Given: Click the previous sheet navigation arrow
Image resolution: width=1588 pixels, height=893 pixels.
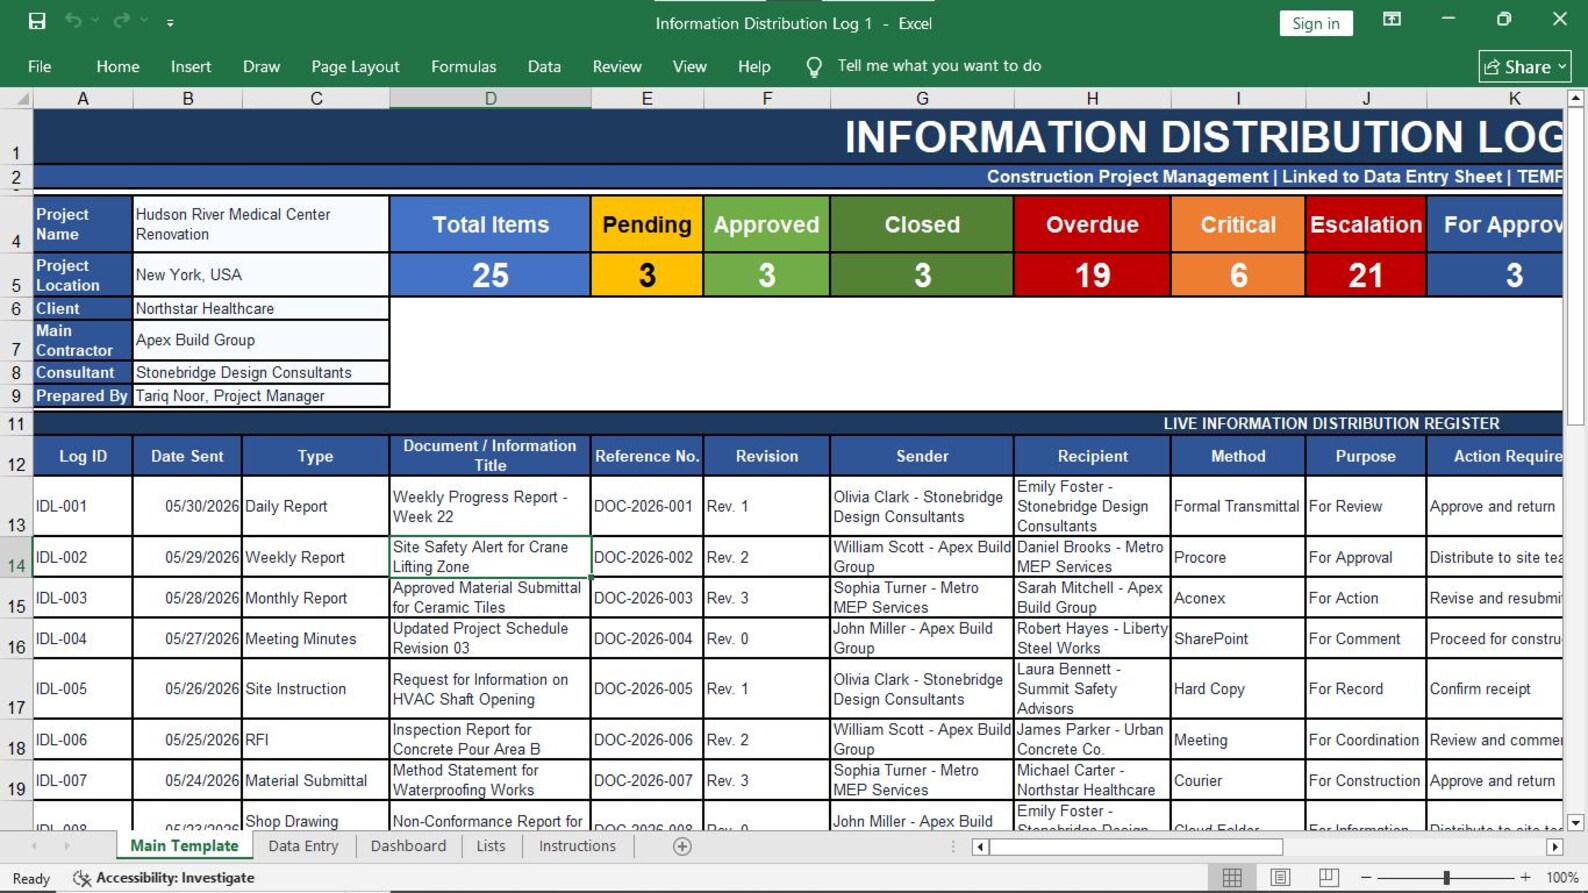Looking at the screenshot, I should 34,847.
